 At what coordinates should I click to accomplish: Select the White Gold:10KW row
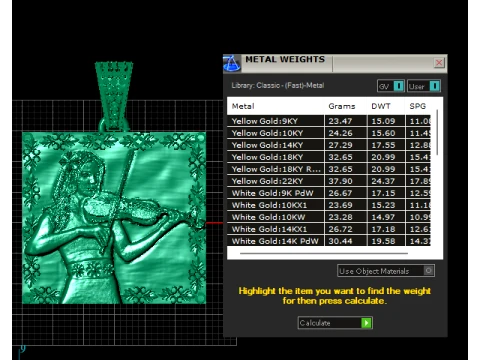(329, 217)
